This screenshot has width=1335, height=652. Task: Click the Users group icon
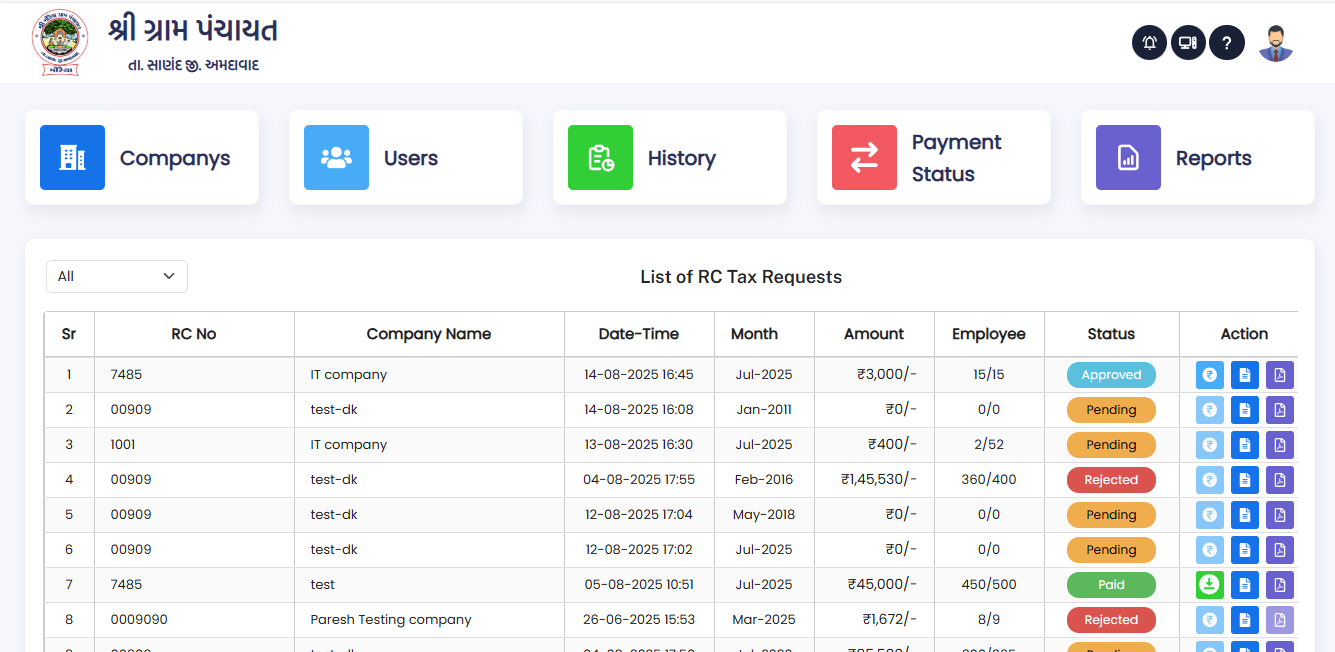336,157
